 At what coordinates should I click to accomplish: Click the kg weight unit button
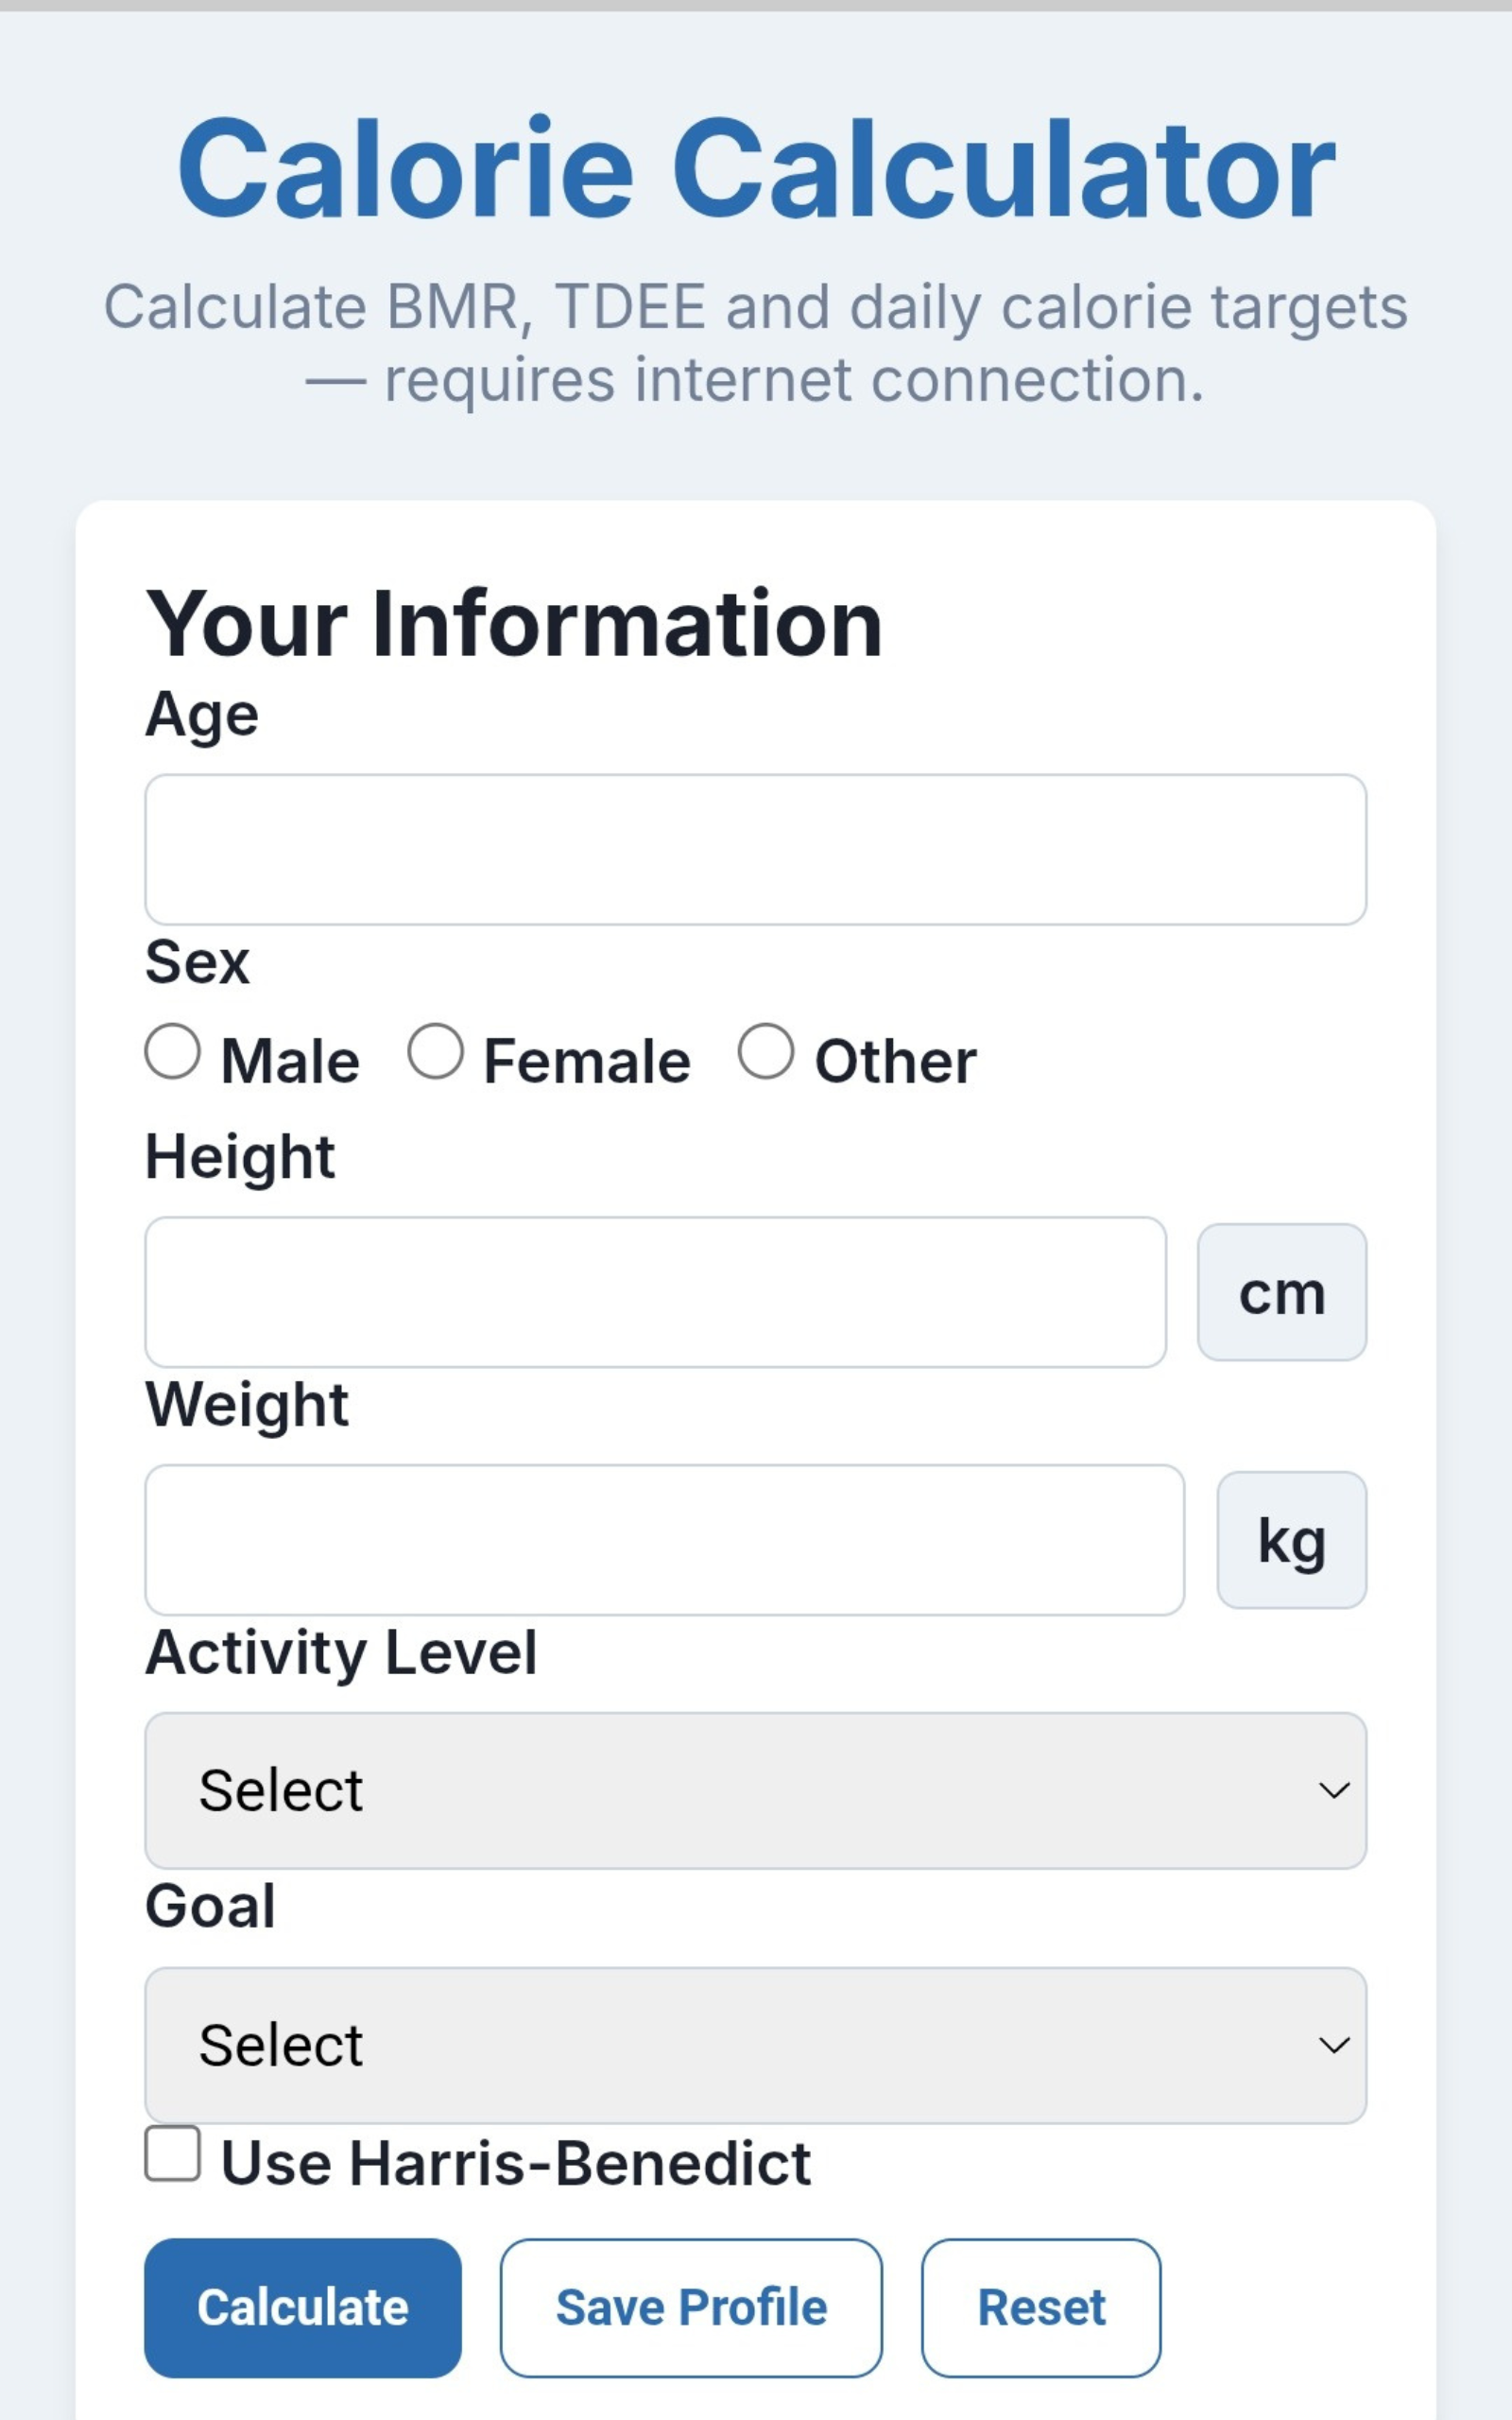[1291, 1538]
